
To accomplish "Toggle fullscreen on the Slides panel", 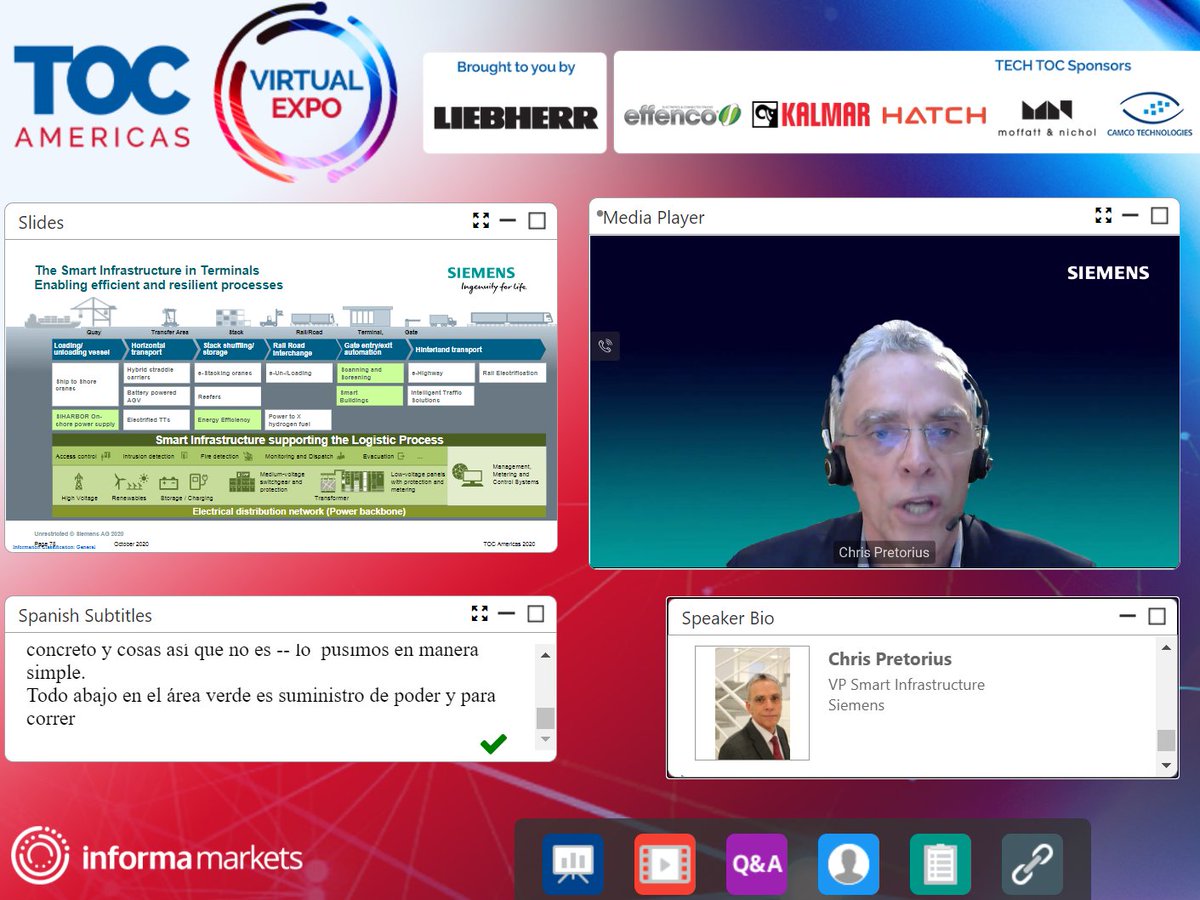I will [481, 220].
